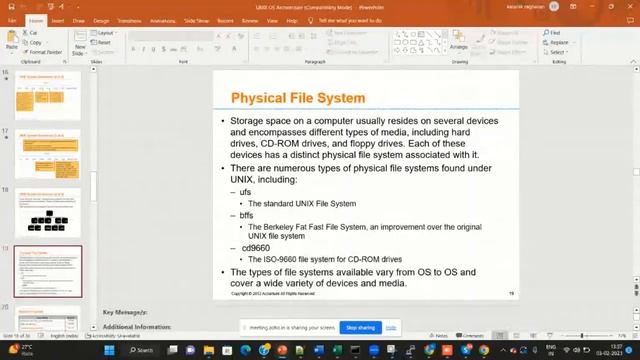
Task: Click Replace in the Editing group
Action: [x=556, y=42]
